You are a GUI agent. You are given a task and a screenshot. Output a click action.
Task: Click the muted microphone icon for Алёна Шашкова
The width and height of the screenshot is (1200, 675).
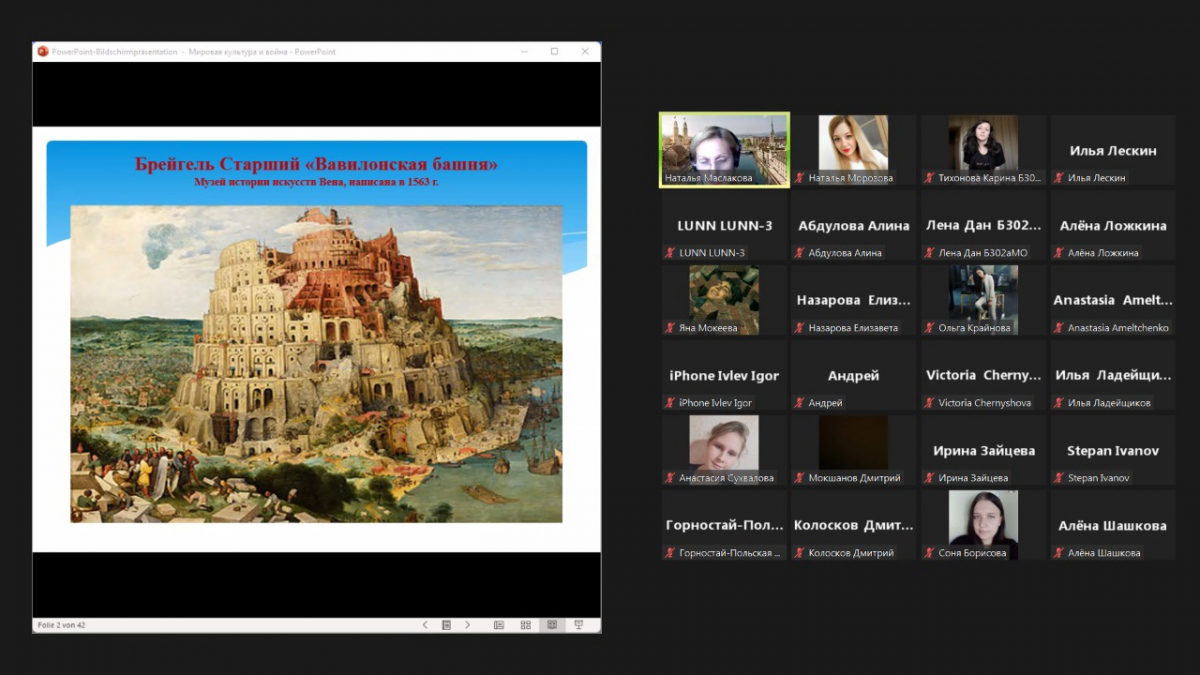(1059, 553)
